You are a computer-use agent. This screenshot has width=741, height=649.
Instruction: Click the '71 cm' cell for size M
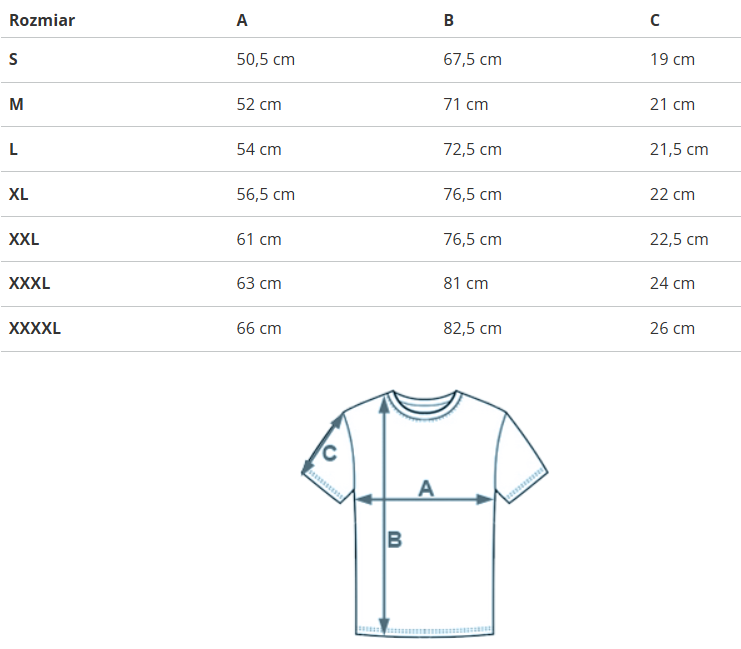[466, 104]
